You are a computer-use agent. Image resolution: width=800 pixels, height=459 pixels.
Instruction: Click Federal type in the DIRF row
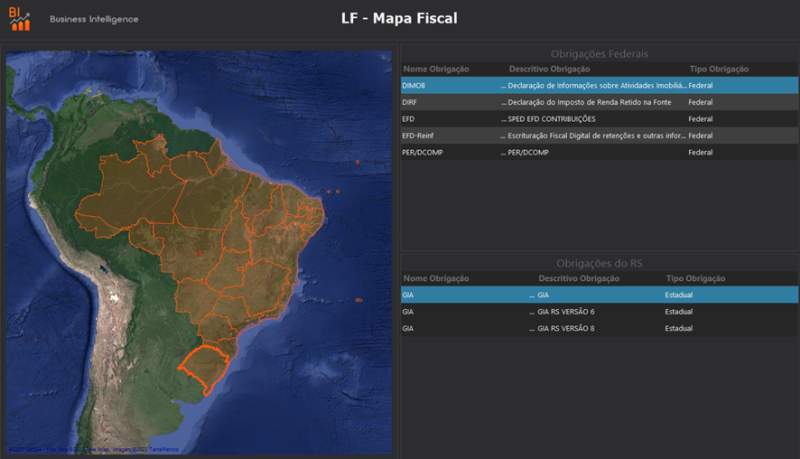tap(701, 102)
